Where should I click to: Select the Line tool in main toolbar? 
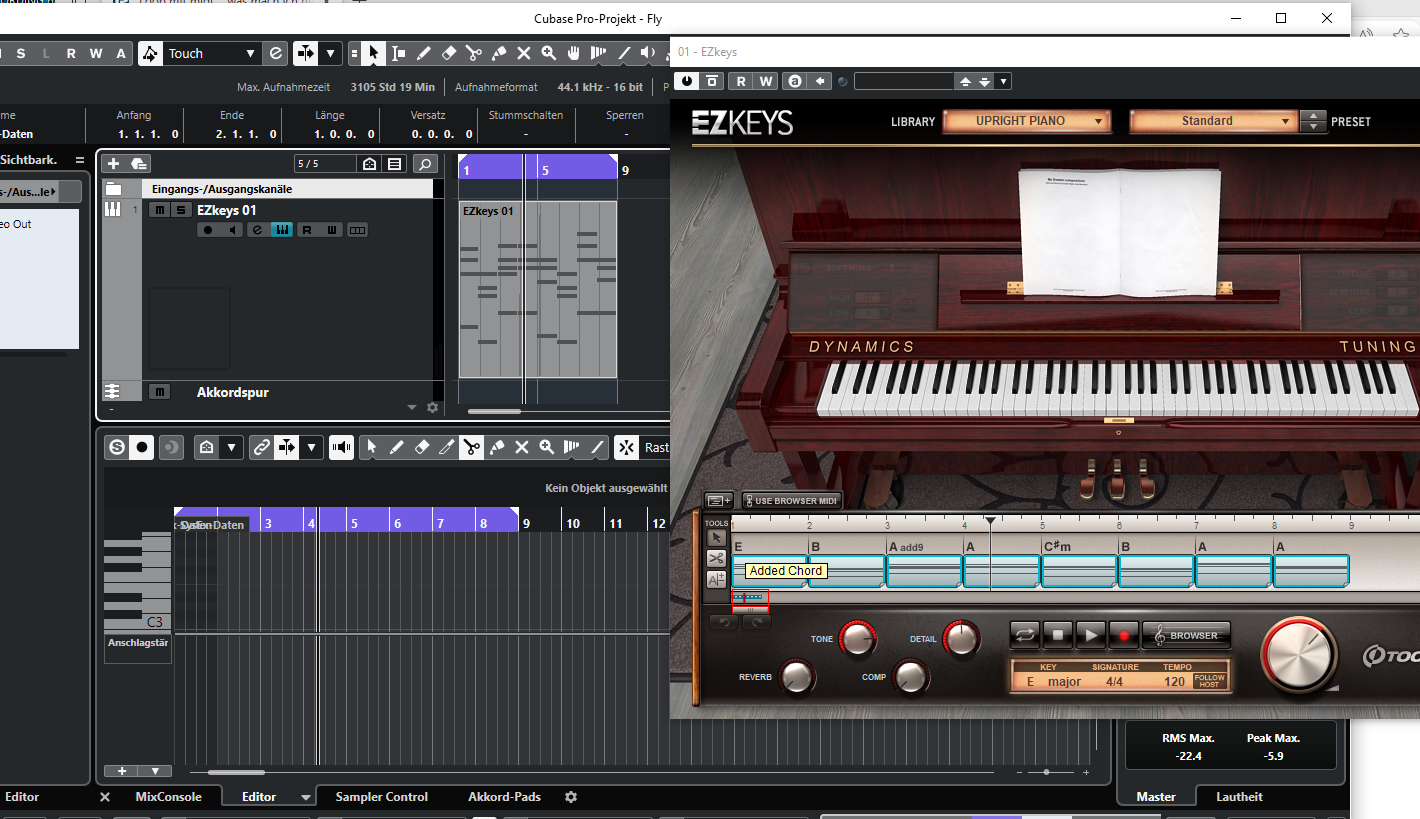624,53
